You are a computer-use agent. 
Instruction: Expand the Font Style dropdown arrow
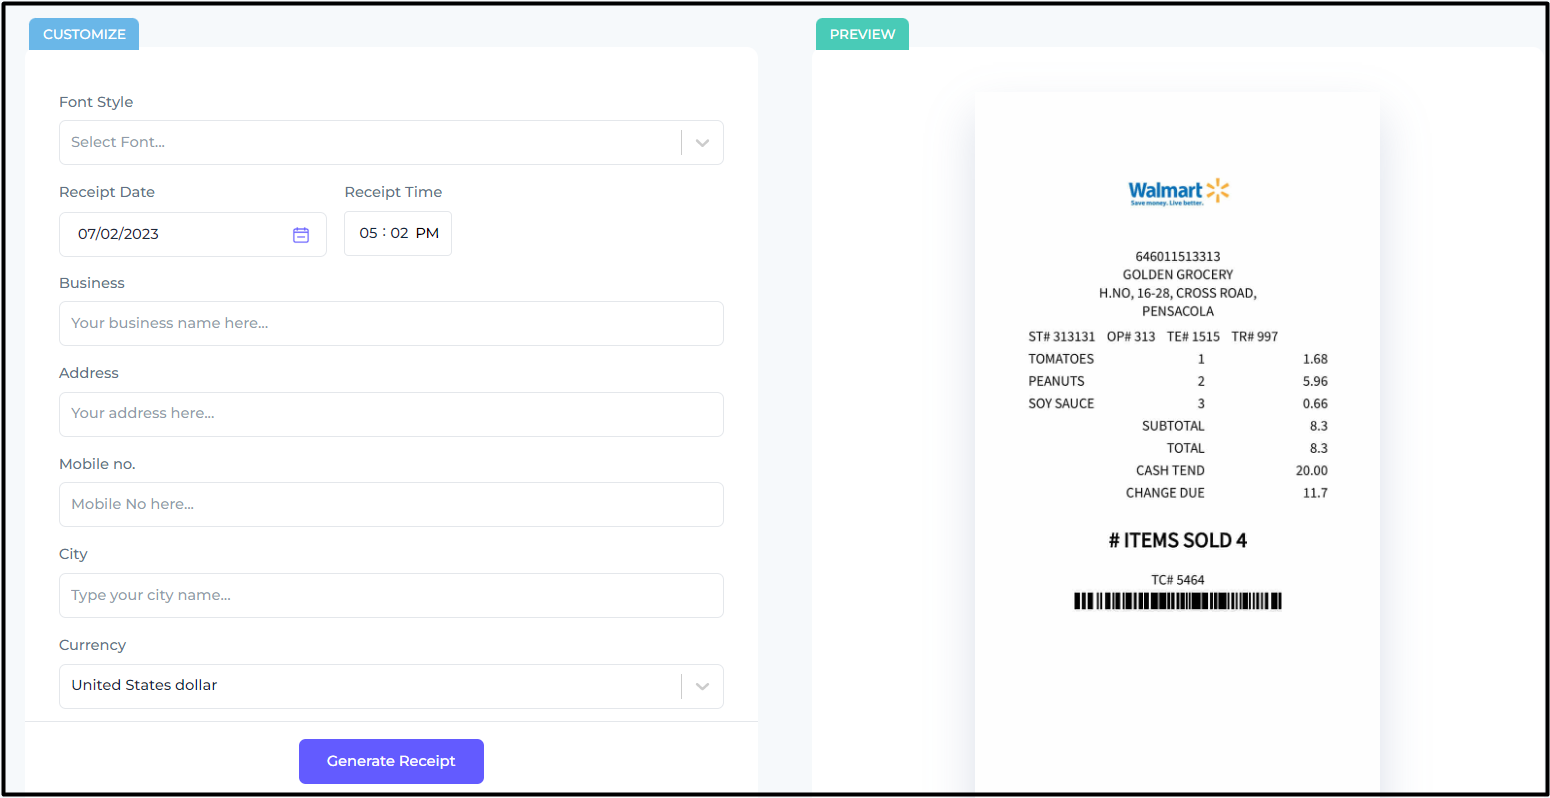[702, 143]
